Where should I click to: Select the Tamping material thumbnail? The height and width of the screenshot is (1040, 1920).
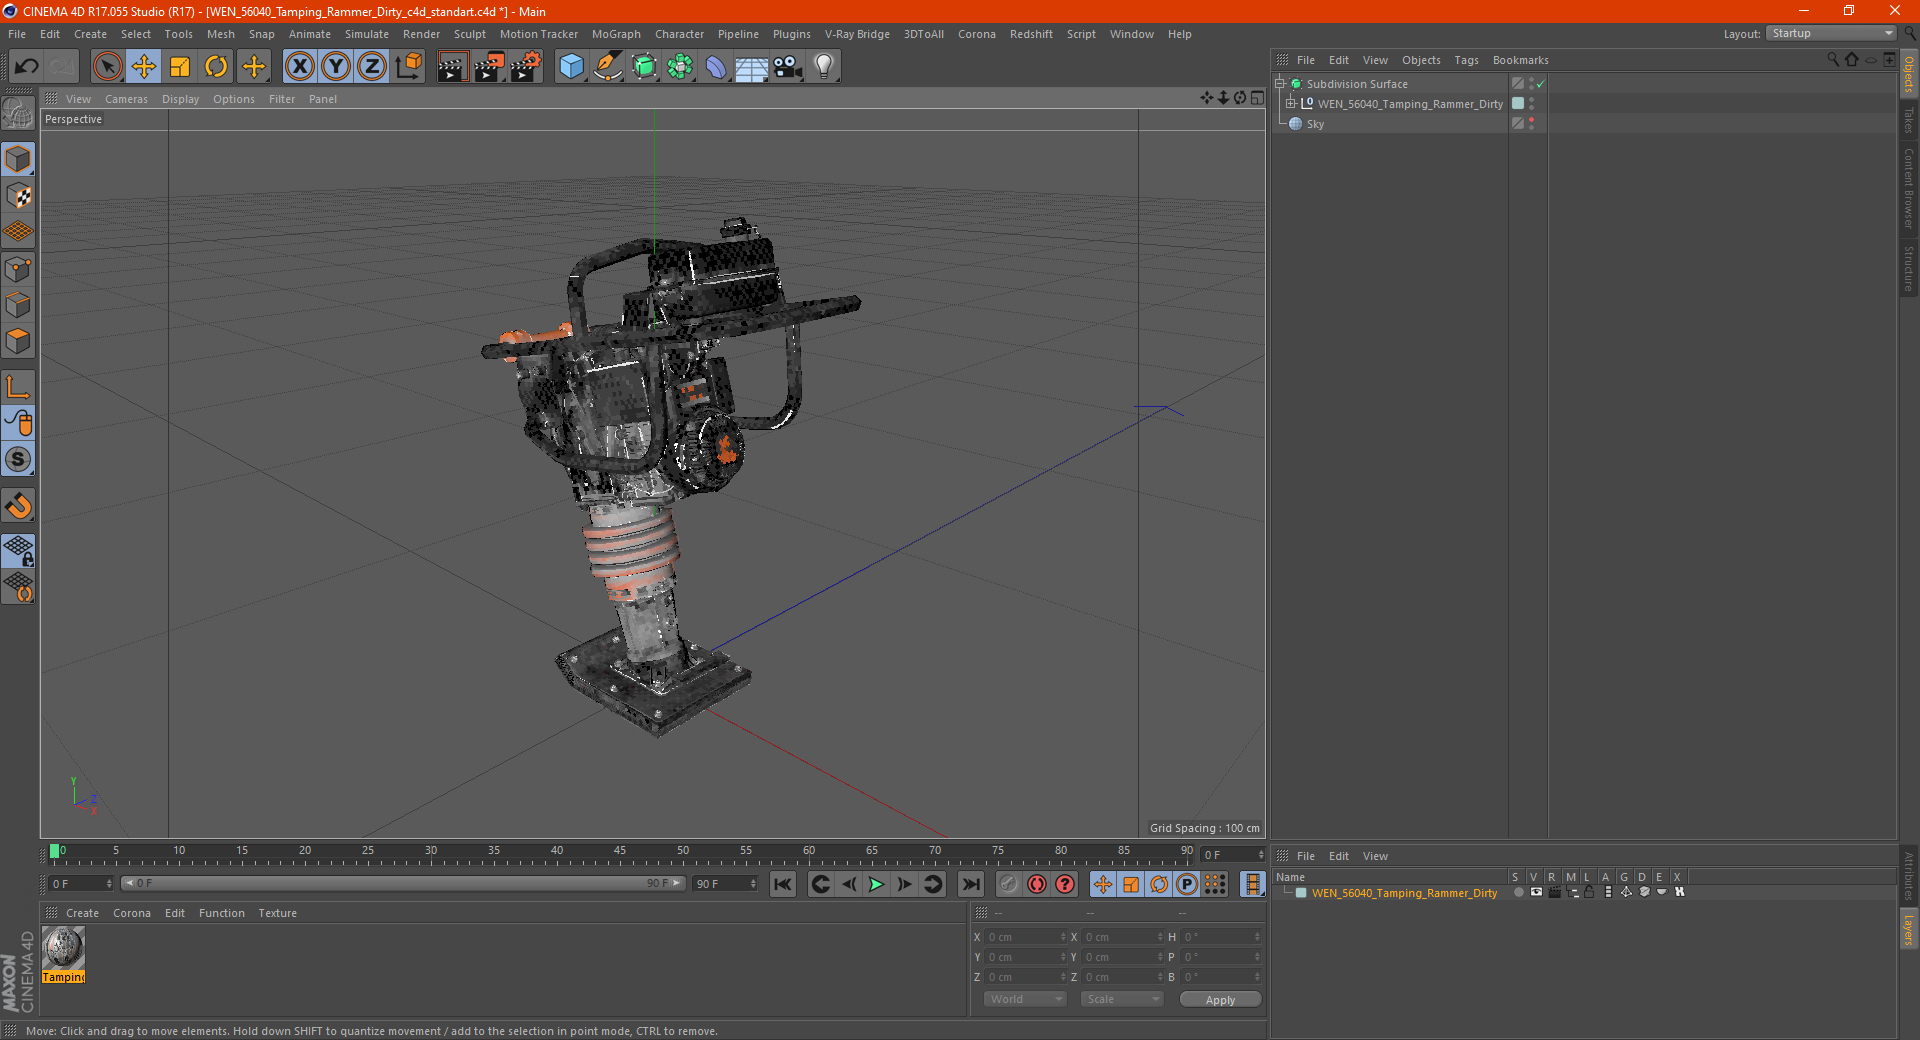click(x=64, y=948)
